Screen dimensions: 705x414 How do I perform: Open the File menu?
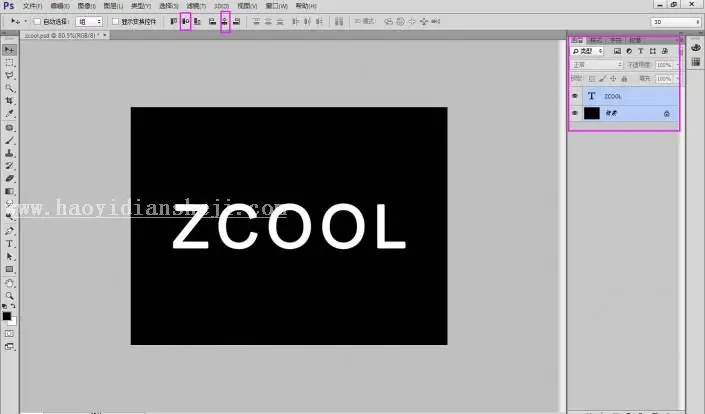(32, 6)
